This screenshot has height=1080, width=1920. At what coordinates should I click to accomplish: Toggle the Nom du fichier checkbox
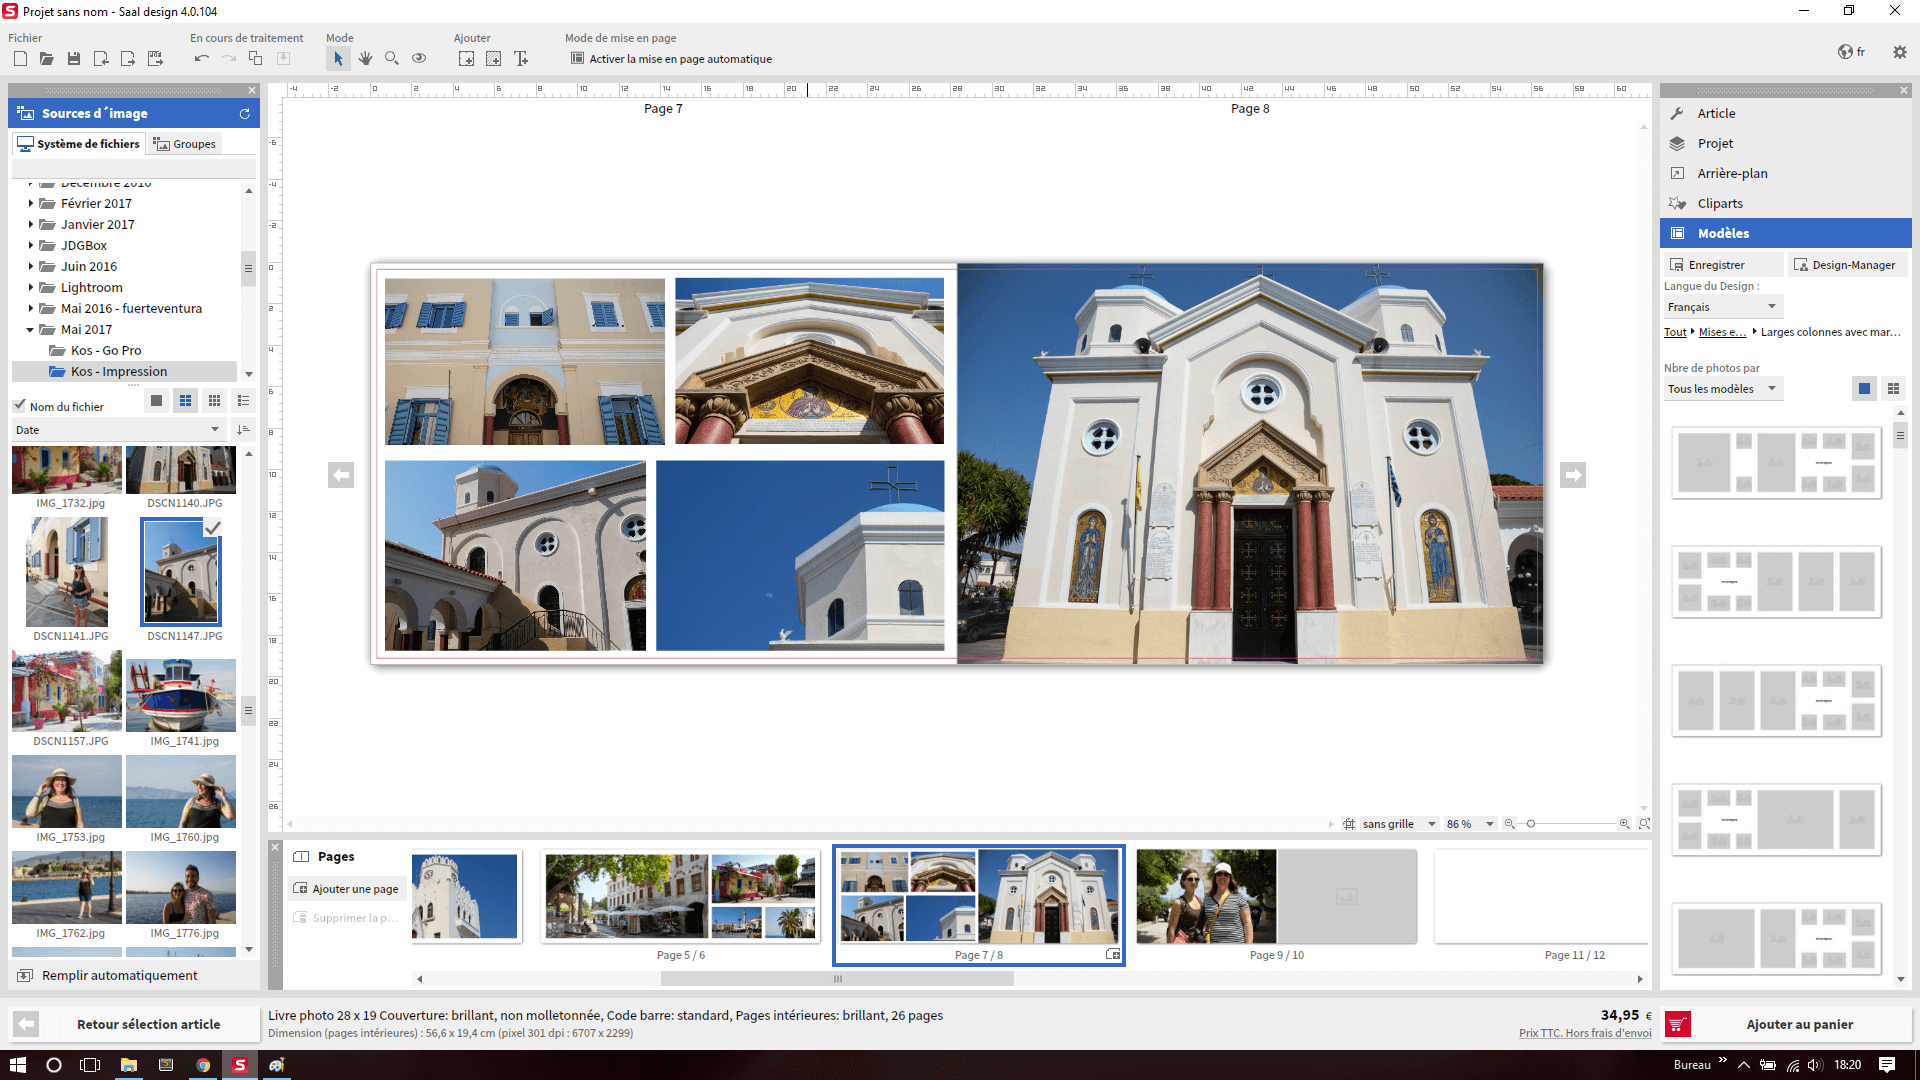19,404
